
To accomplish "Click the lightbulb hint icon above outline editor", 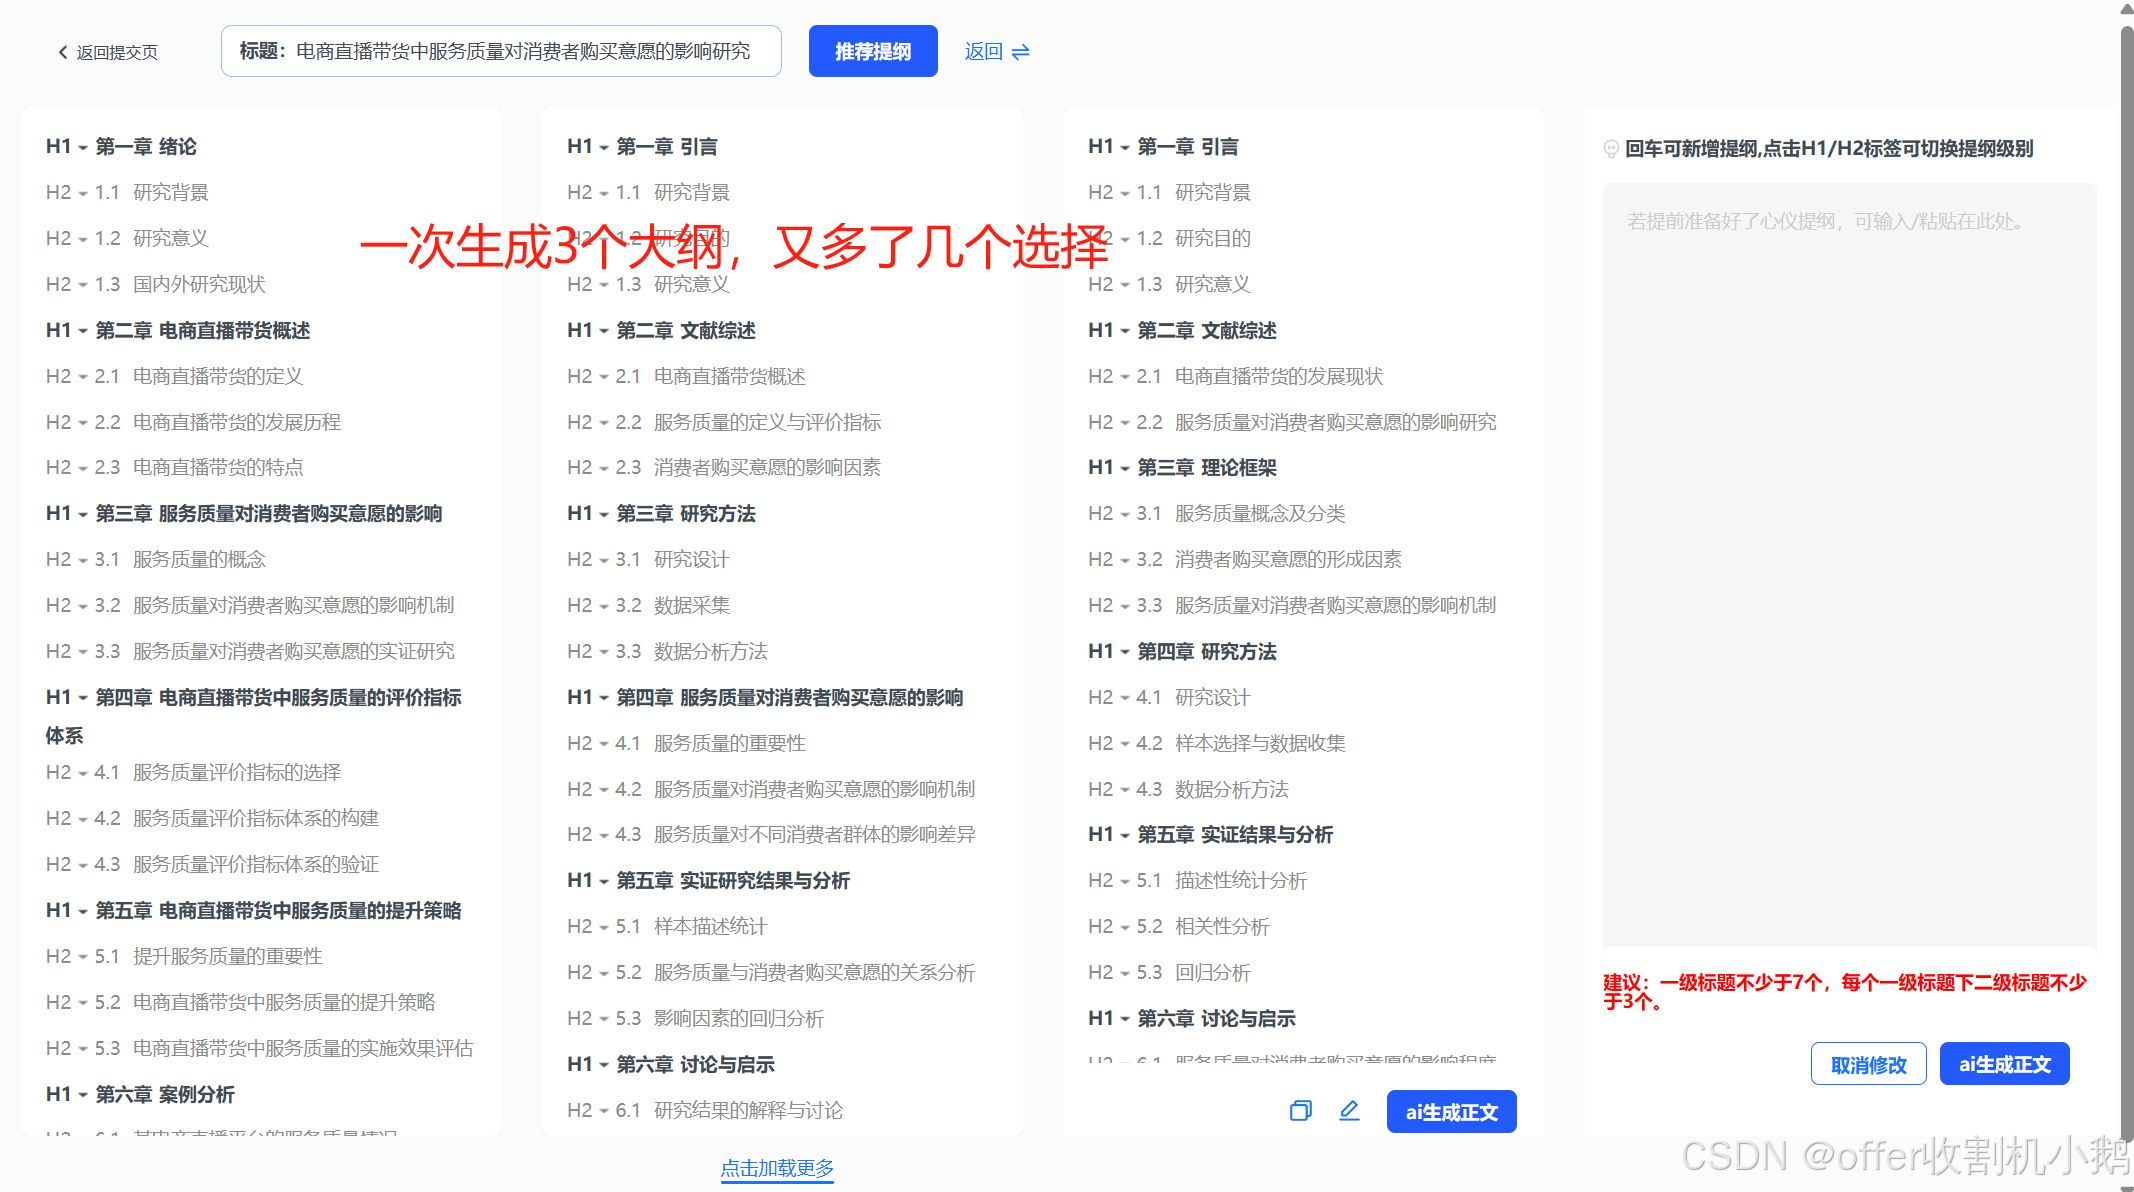I will click(1610, 149).
